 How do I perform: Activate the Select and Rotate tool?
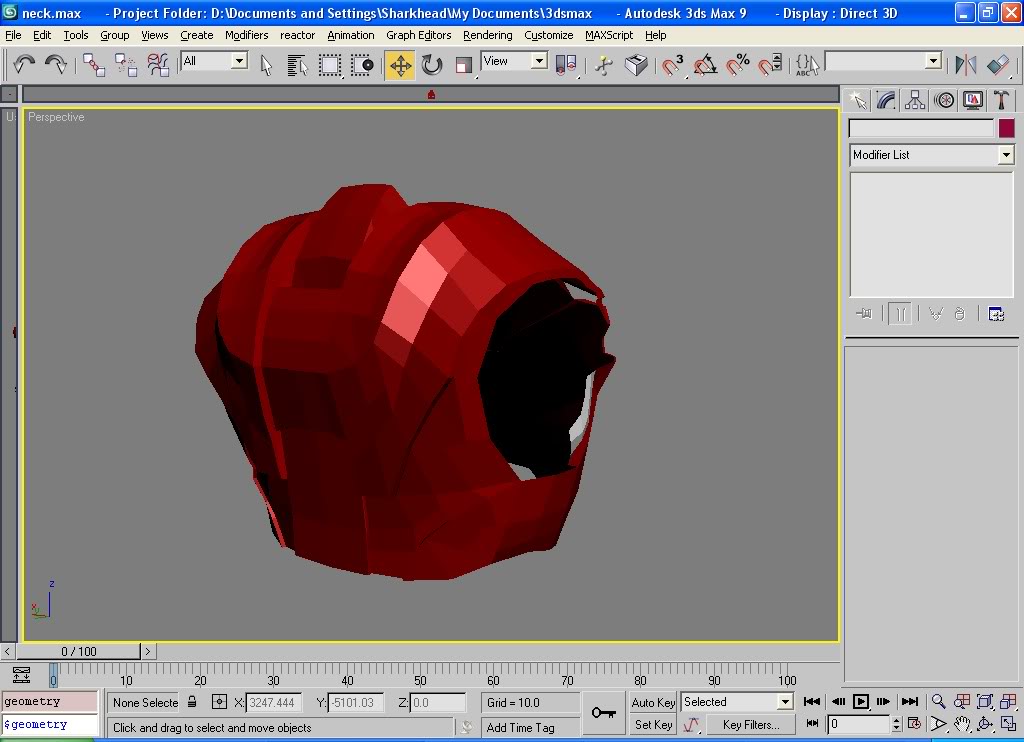432,65
